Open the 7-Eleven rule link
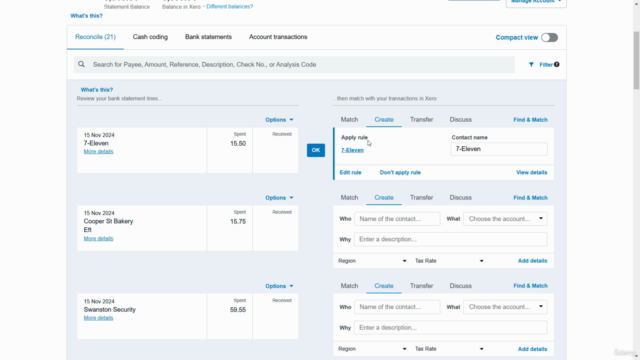 coord(352,150)
